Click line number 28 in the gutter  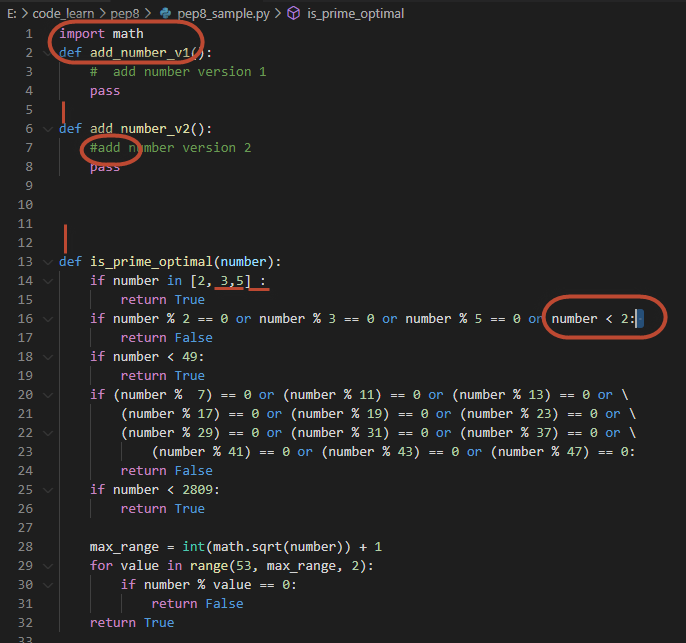tap(26, 547)
